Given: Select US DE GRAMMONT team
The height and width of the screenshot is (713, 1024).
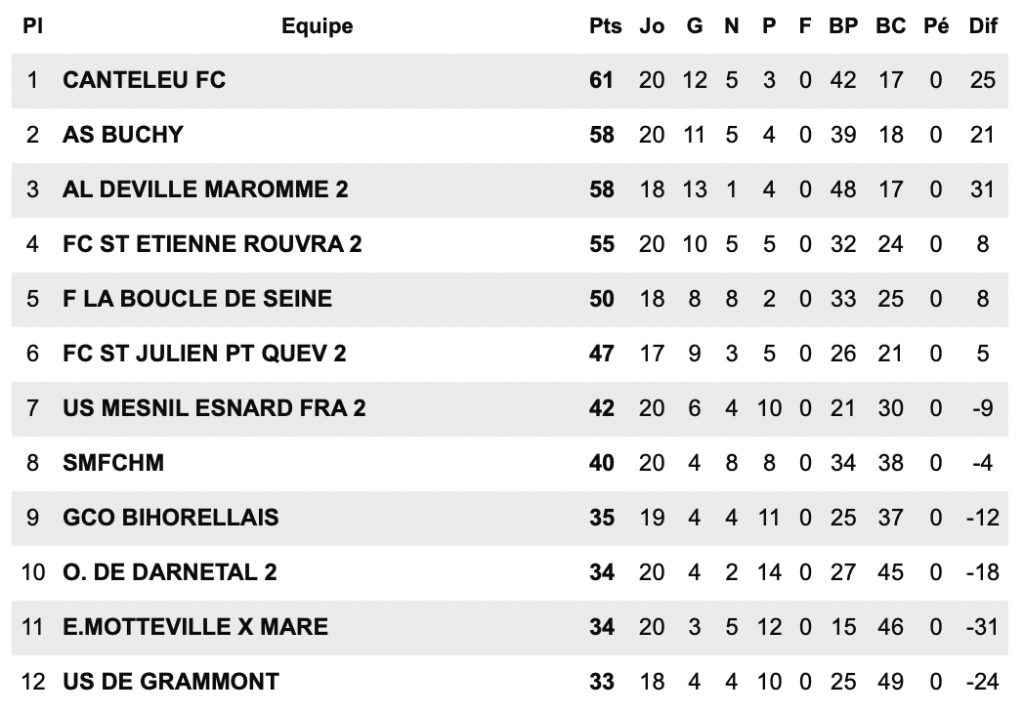Looking at the screenshot, I should coord(170,682).
